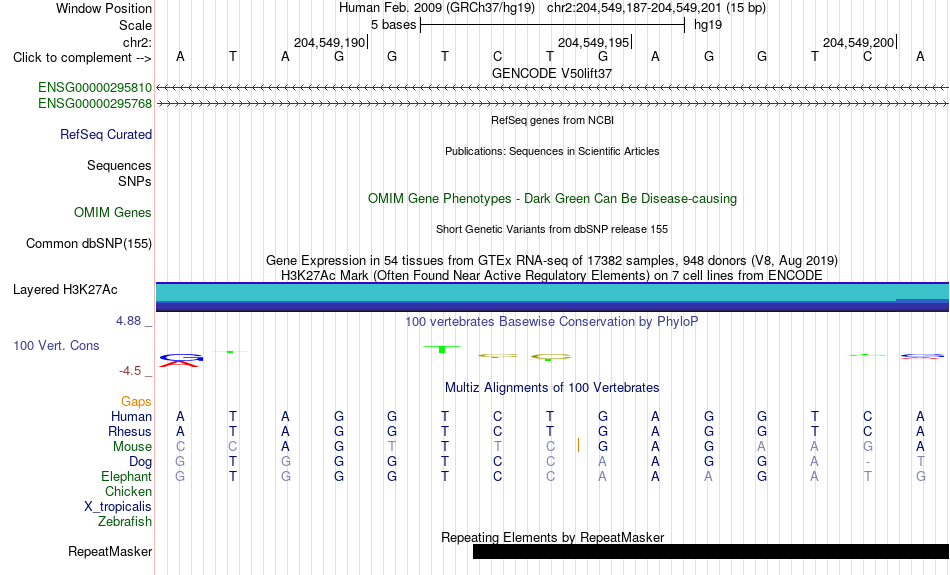This screenshot has height=575, width=950.
Task: Open the 100 Vert. Cons label
Action: tap(56, 345)
